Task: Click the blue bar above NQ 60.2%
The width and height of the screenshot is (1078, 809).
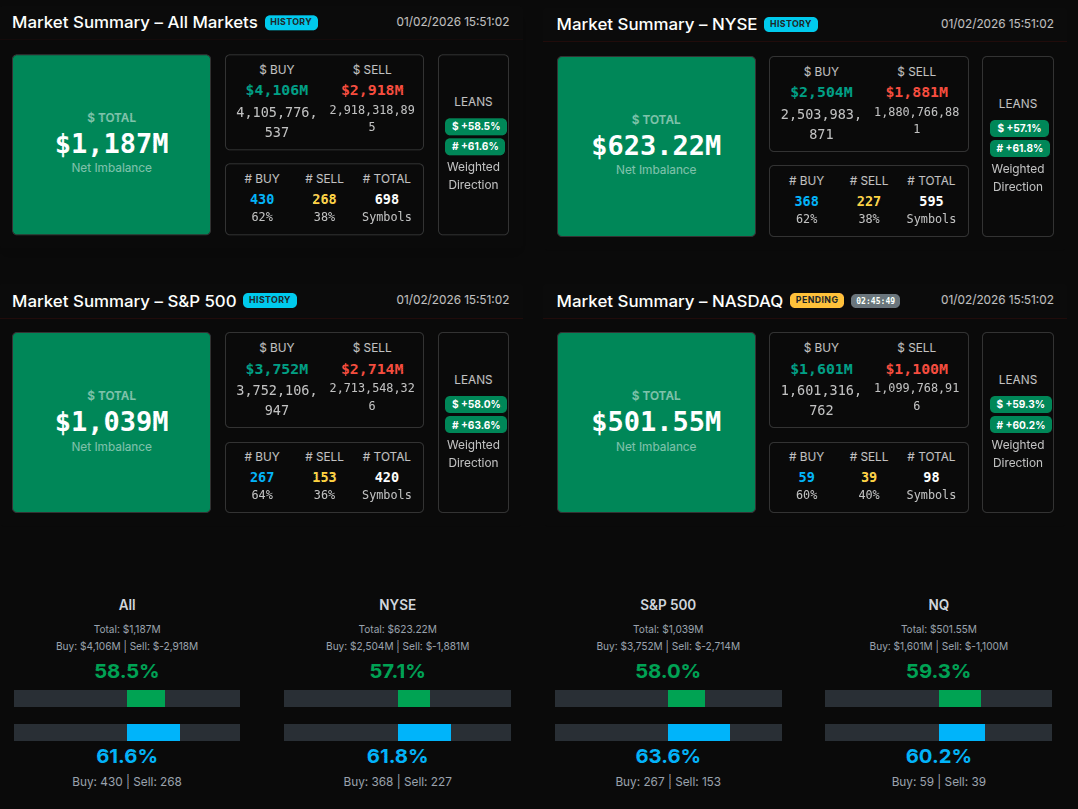Action: click(x=961, y=733)
